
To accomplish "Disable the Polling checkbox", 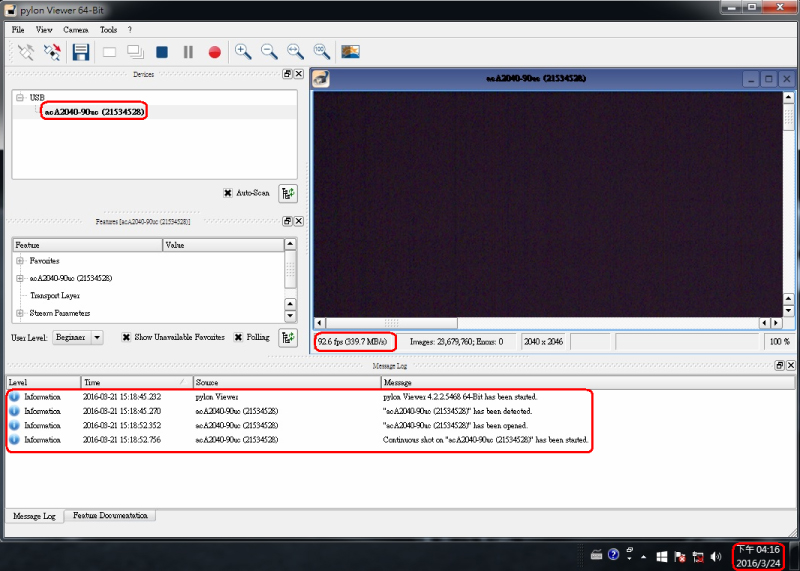I will tap(239, 337).
